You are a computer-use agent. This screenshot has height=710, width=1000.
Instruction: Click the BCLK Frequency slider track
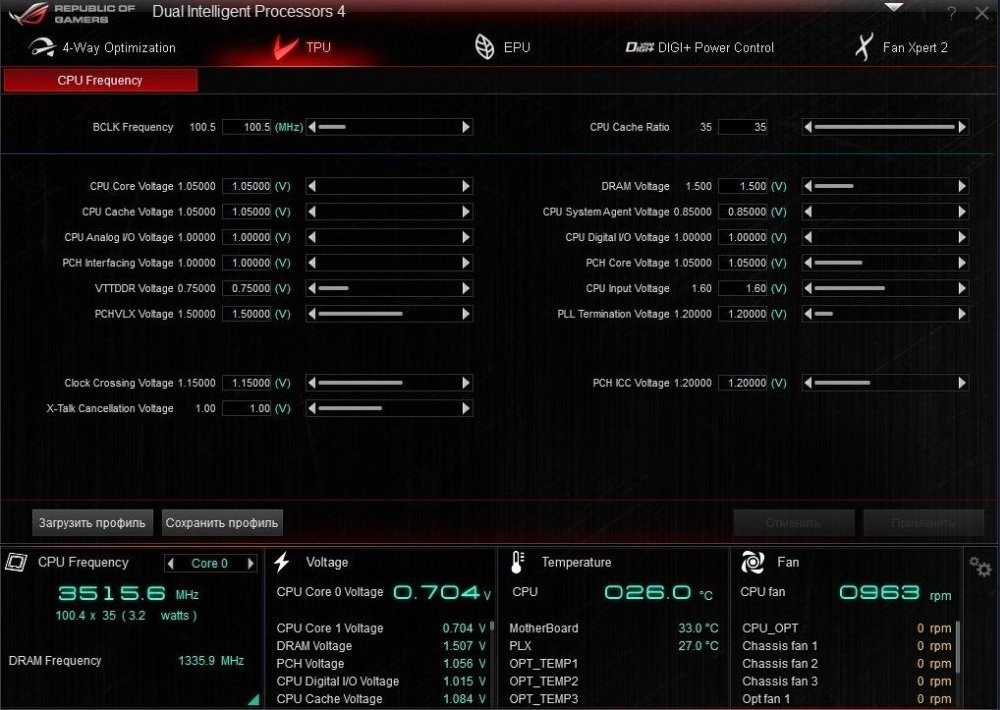[389, 127]
